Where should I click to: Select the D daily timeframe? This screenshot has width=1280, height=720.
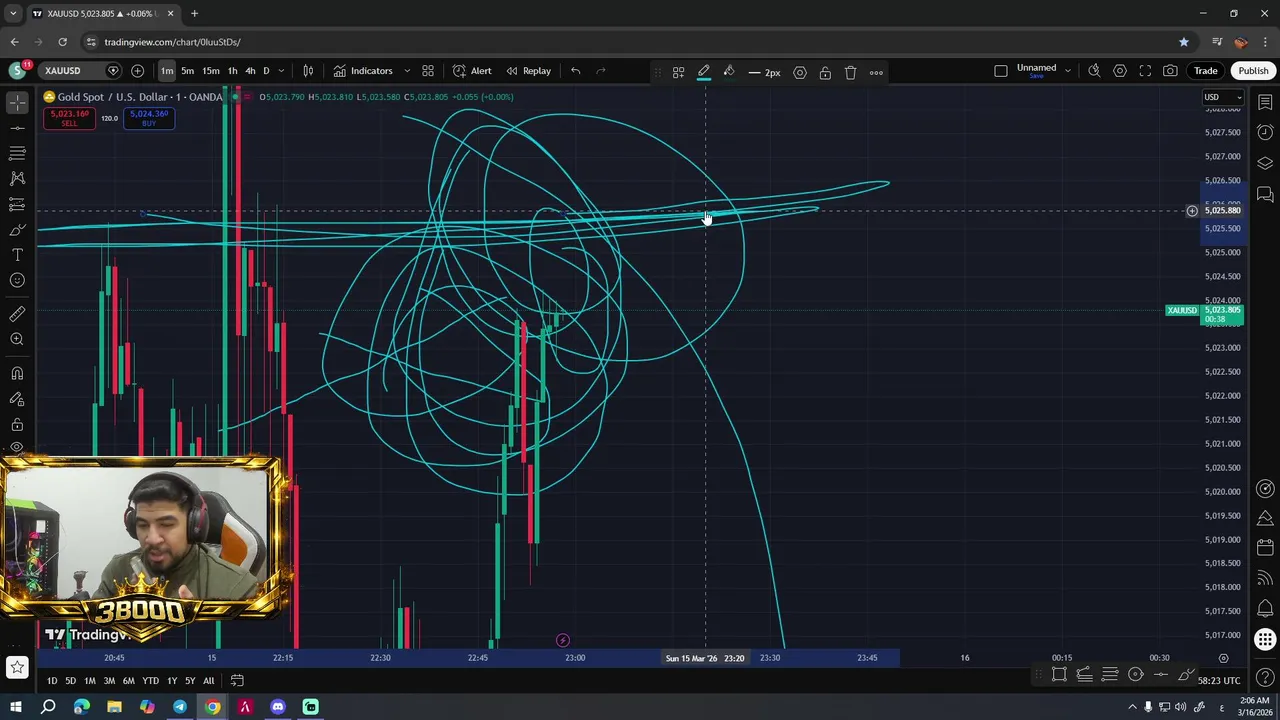pyautogui.click(x=266, y=71)
